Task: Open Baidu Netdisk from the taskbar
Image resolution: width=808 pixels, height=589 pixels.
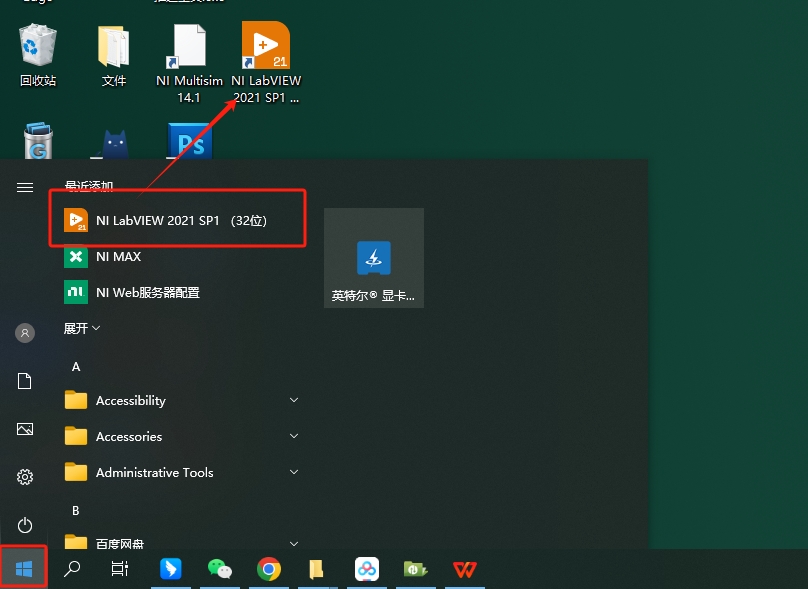Action: click(366, 569)
